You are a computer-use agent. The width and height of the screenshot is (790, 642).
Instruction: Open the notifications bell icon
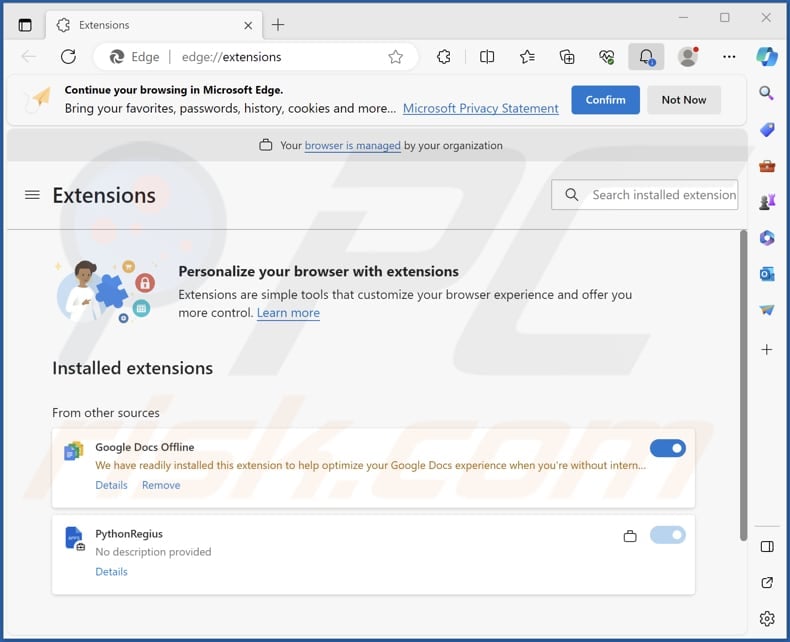646,57
